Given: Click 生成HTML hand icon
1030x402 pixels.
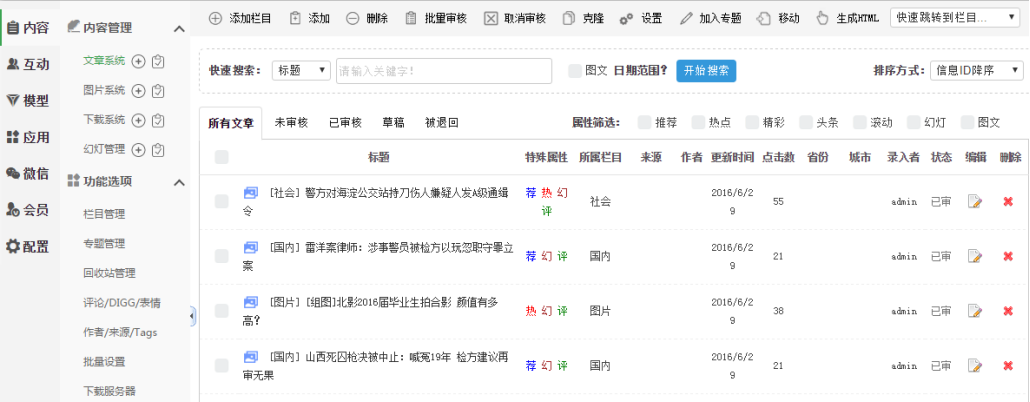Looking at the screenshot, I should 822,18.
